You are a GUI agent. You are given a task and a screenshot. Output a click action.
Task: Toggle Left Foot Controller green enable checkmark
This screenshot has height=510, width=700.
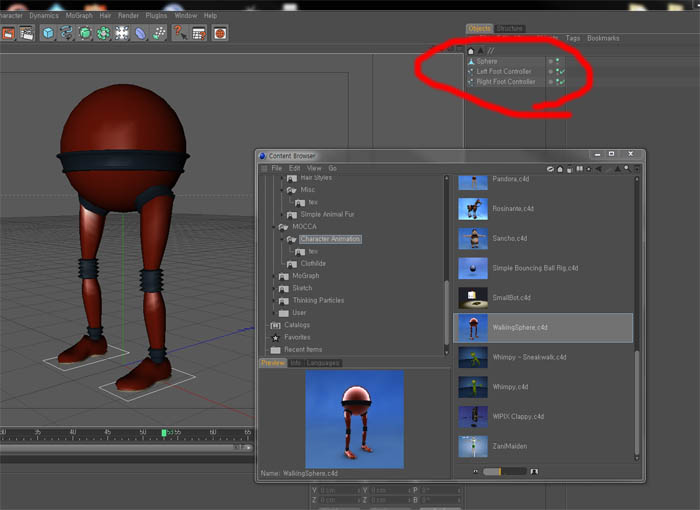point(562,71)
